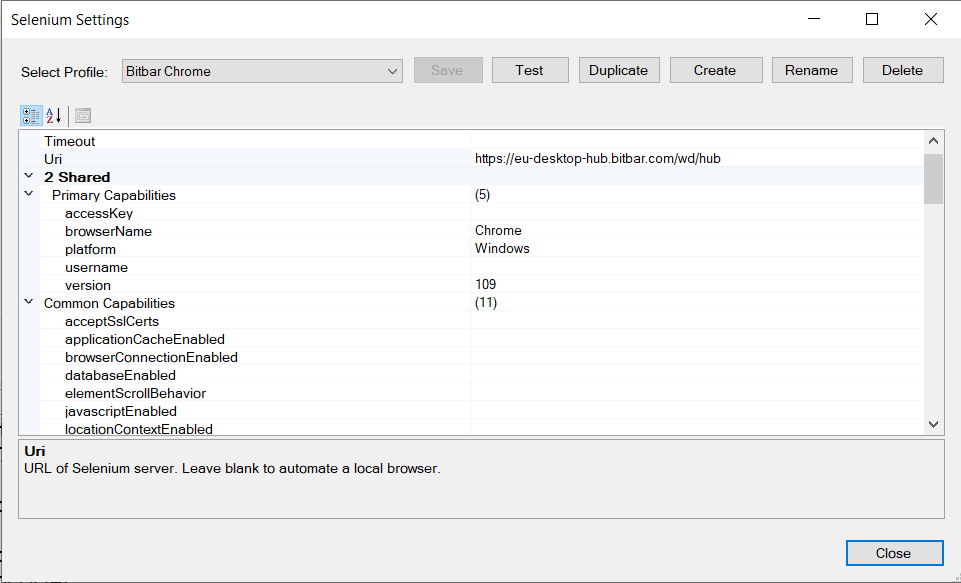The width and height of the screenshot is (961, 583).
Task: Click the Test button
Action: click(529, 70)
